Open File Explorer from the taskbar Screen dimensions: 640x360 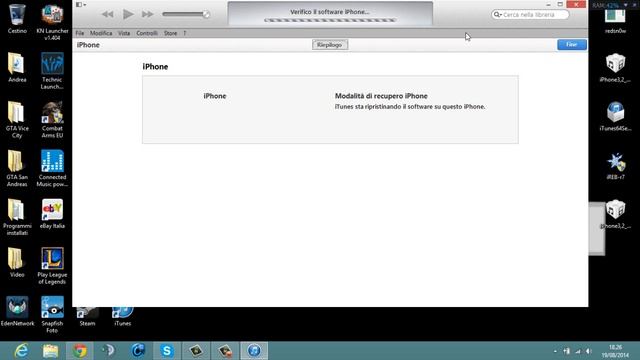[51, 351]
